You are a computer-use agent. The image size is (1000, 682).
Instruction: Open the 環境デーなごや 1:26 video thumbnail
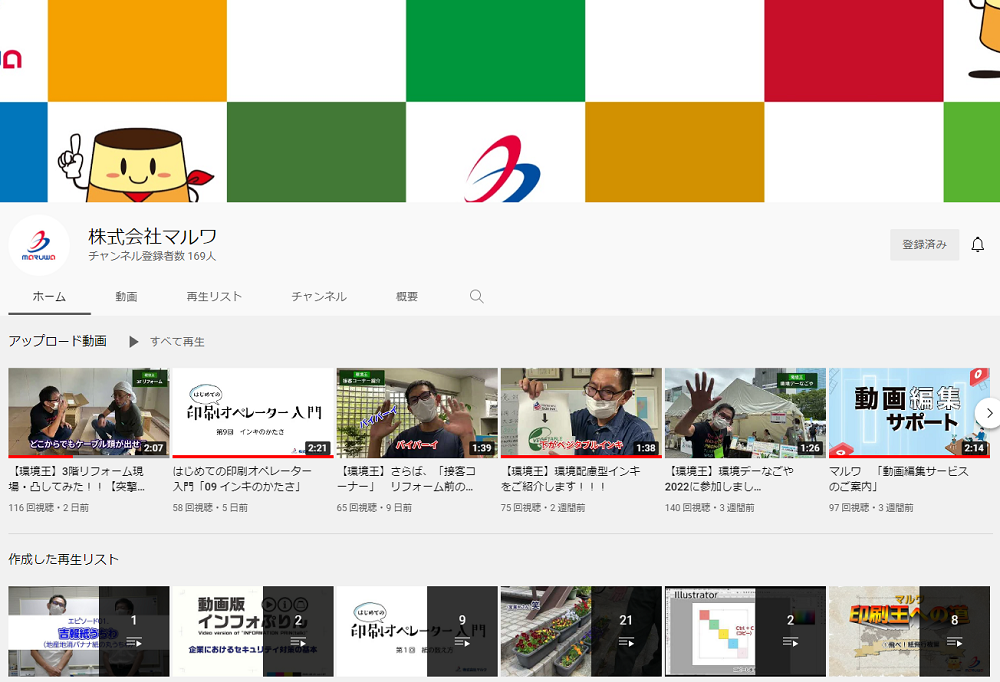point(745,413)
